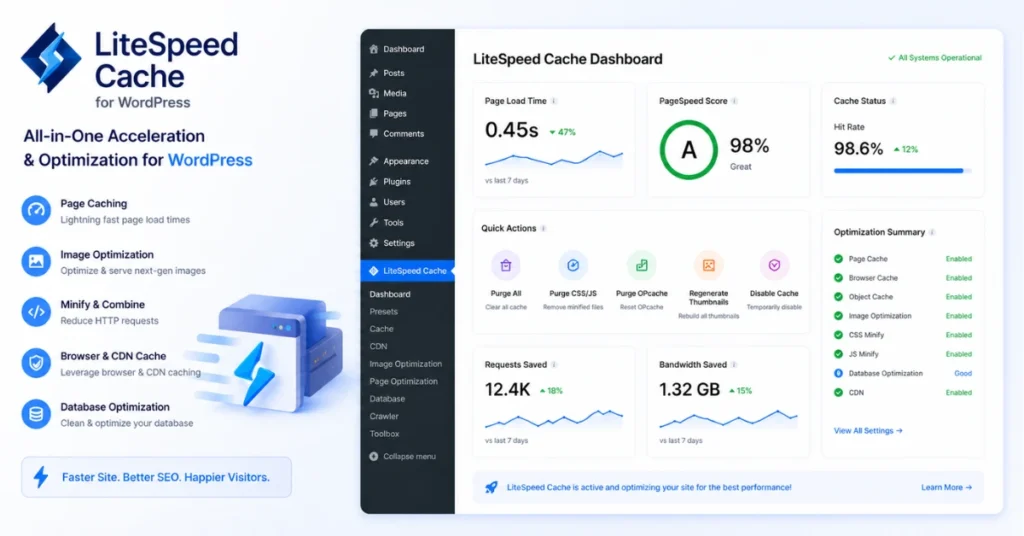Click the Browser & CDN Cache shield icon

[x=36, y=363]
